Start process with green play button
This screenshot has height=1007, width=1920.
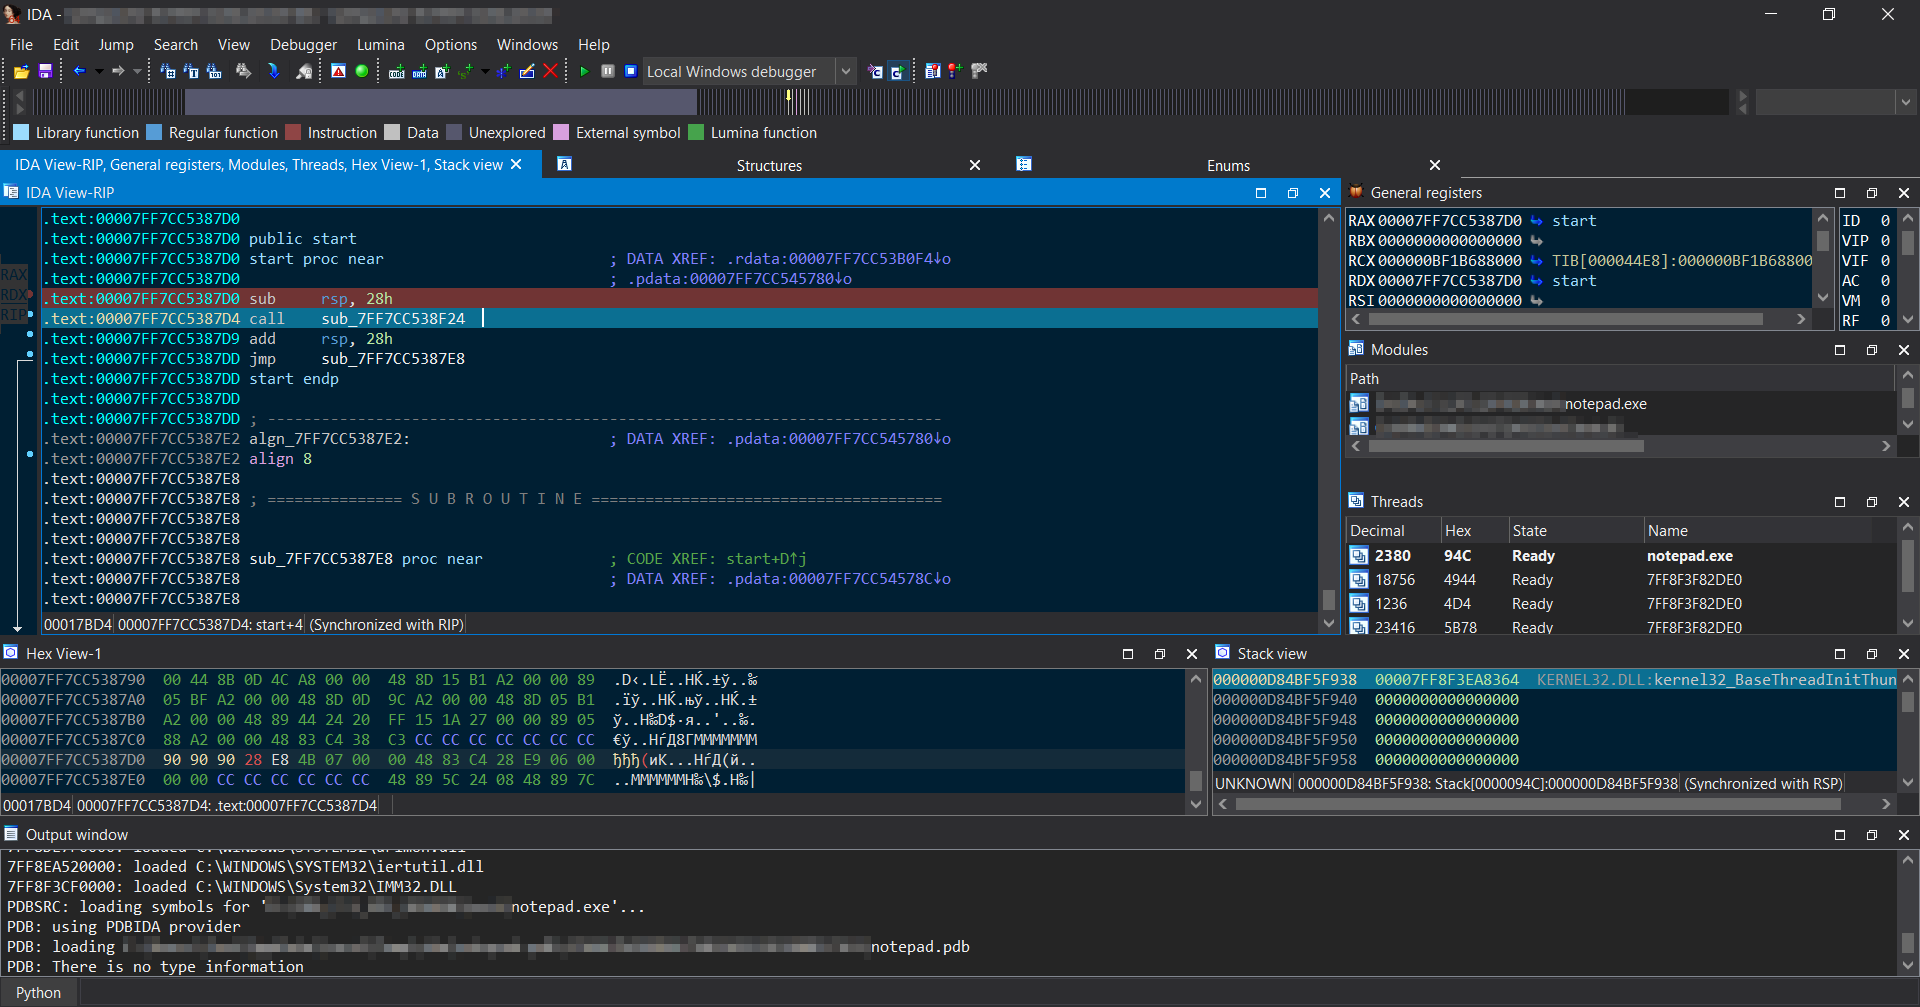(x=584, y=72)
